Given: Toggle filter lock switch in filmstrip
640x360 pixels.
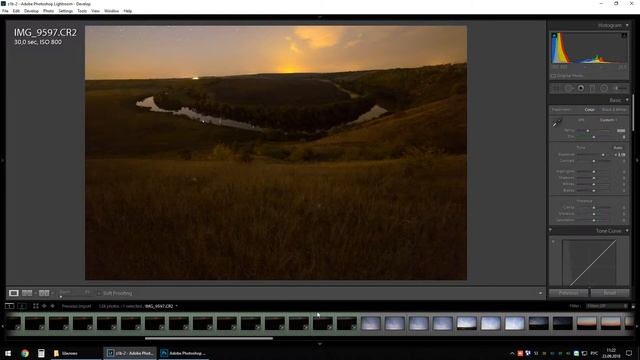Looking at the screenshot, I should pos(633,306).
